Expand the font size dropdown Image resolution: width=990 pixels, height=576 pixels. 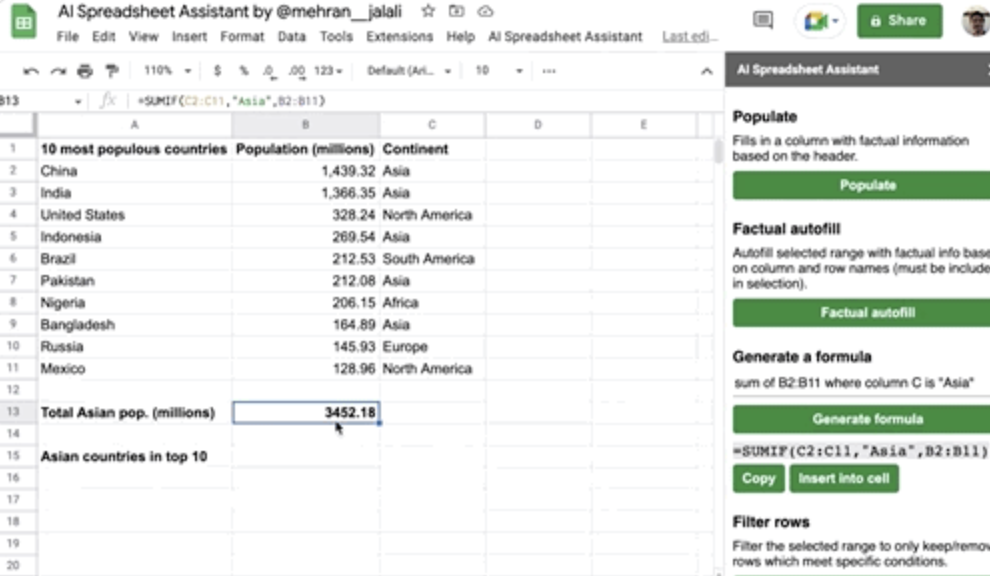point(499,71)
